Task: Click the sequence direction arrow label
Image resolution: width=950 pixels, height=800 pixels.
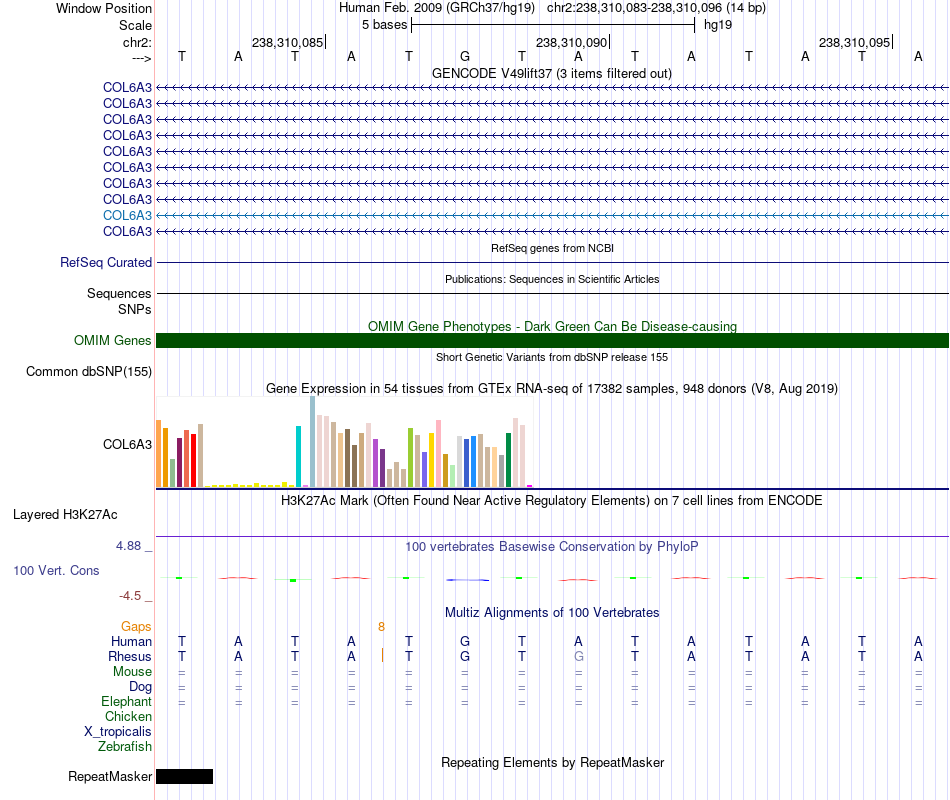Action: (141, 59)
